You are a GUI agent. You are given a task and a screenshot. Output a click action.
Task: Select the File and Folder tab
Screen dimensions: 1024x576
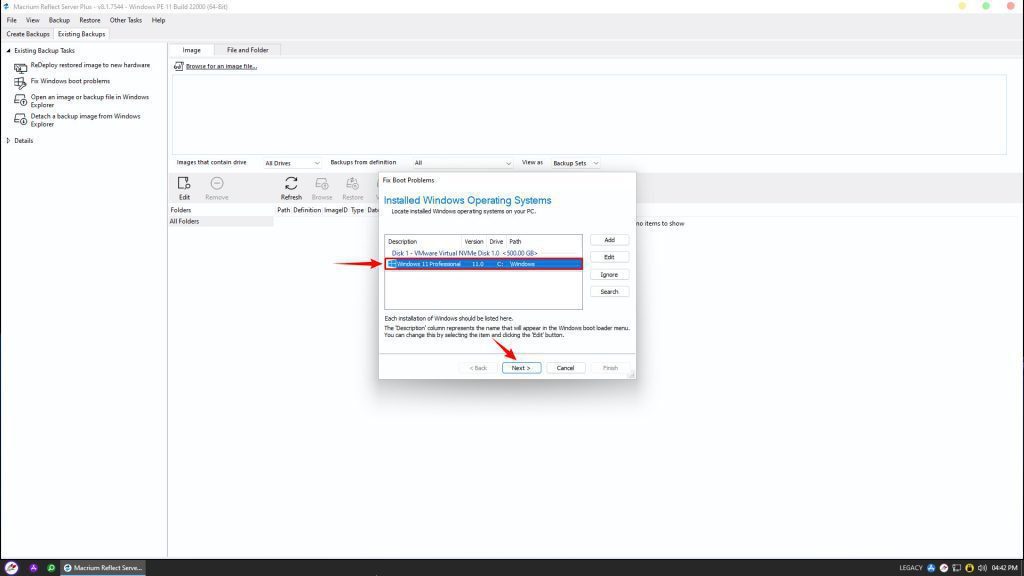tap(248, 50)
